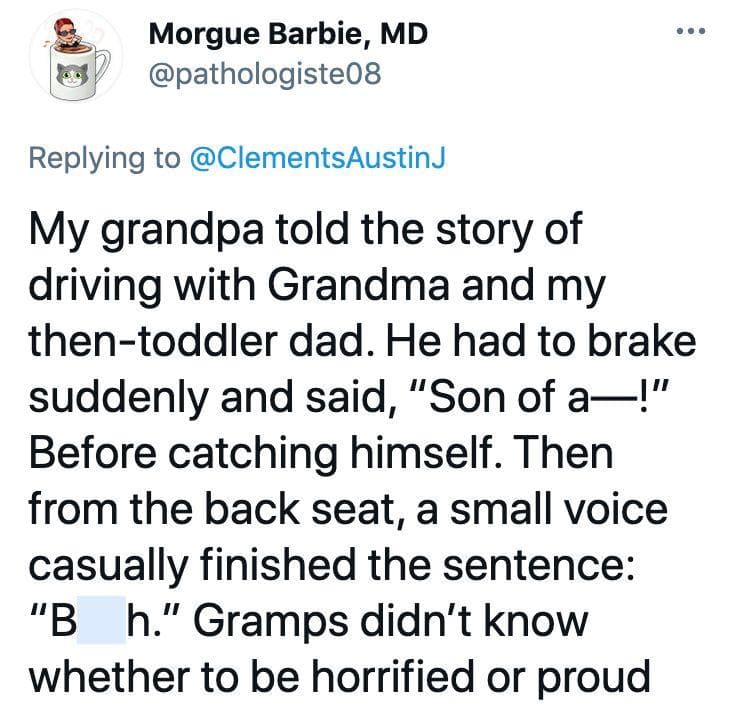The image size is (740, 724).
Task: View the Morgue Barbie profile avatar
Action: 77,56
